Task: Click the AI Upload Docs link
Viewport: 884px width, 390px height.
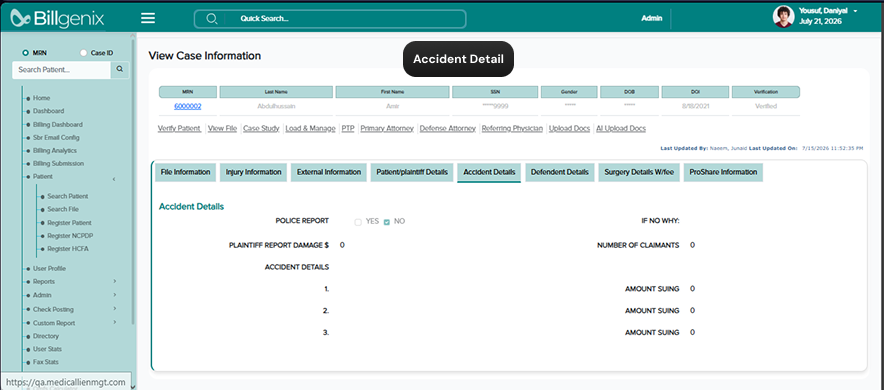Action: click(x=621, y=128)
